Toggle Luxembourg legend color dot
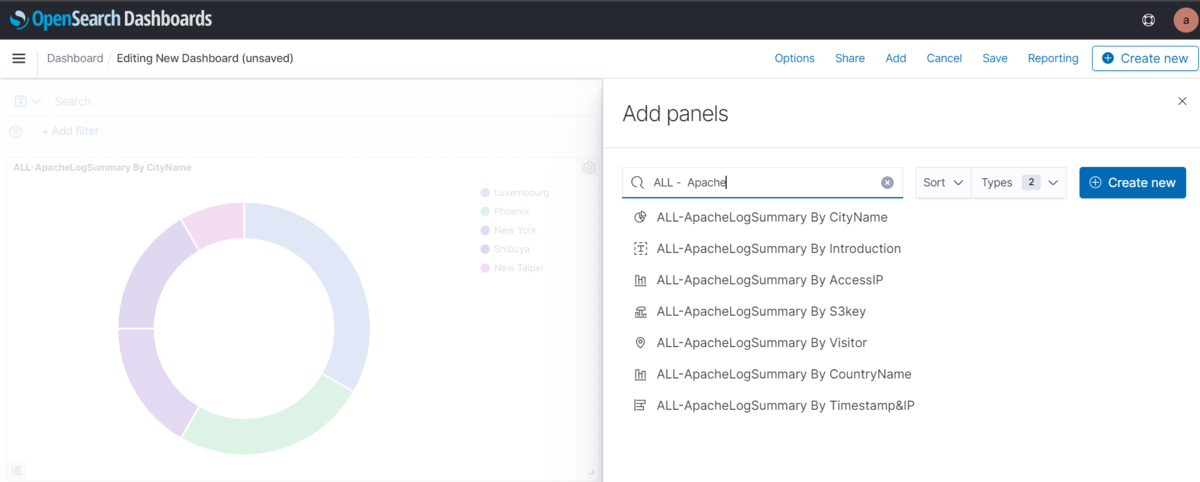 pyautogui.click(x=485, y=193)
